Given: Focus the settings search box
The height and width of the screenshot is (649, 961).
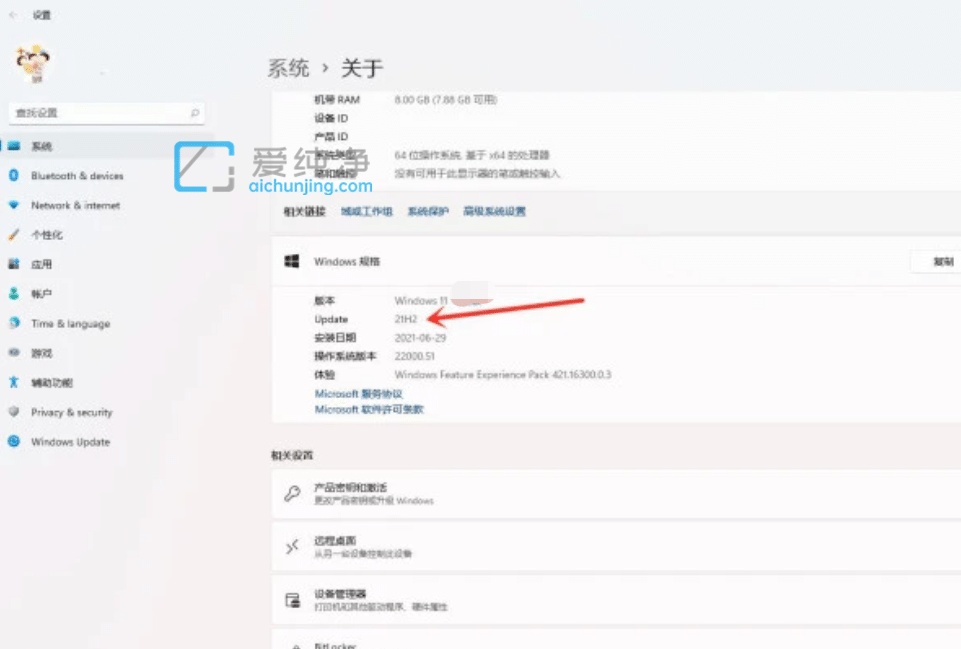Looking at the screenshot, I should (x=107, y=113).
